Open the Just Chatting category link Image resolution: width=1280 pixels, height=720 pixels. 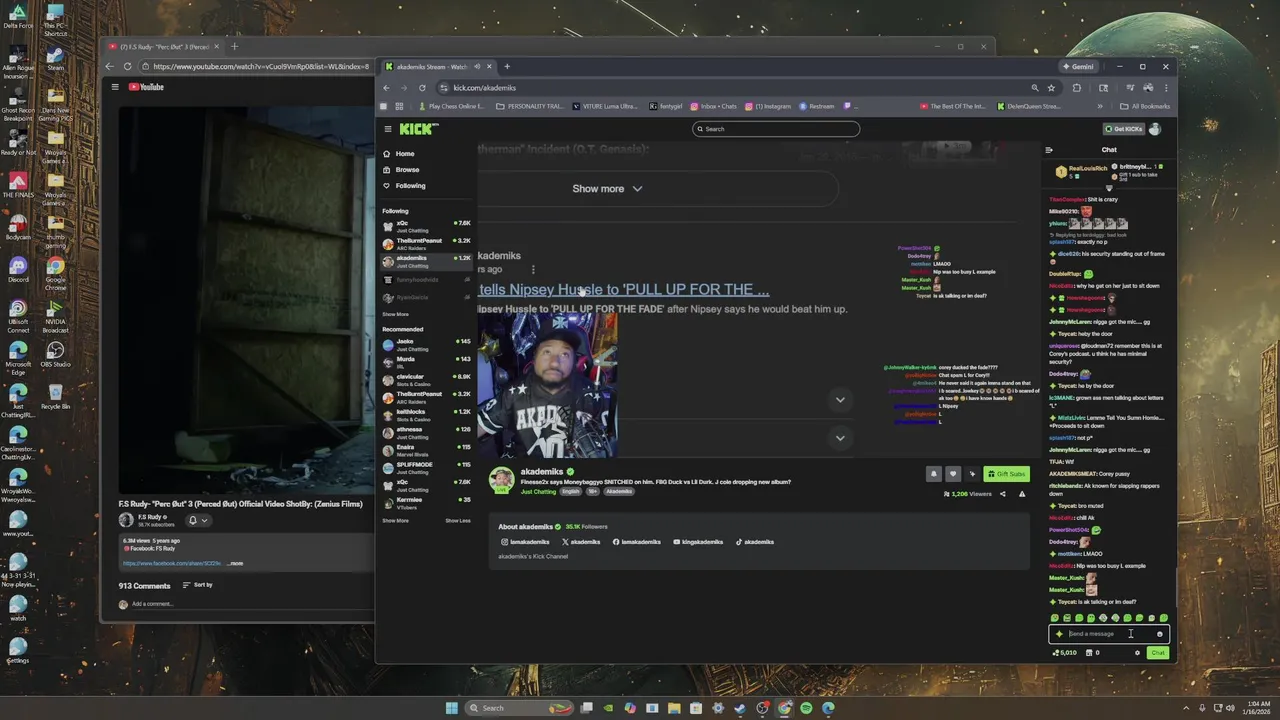tap(538, 492)
